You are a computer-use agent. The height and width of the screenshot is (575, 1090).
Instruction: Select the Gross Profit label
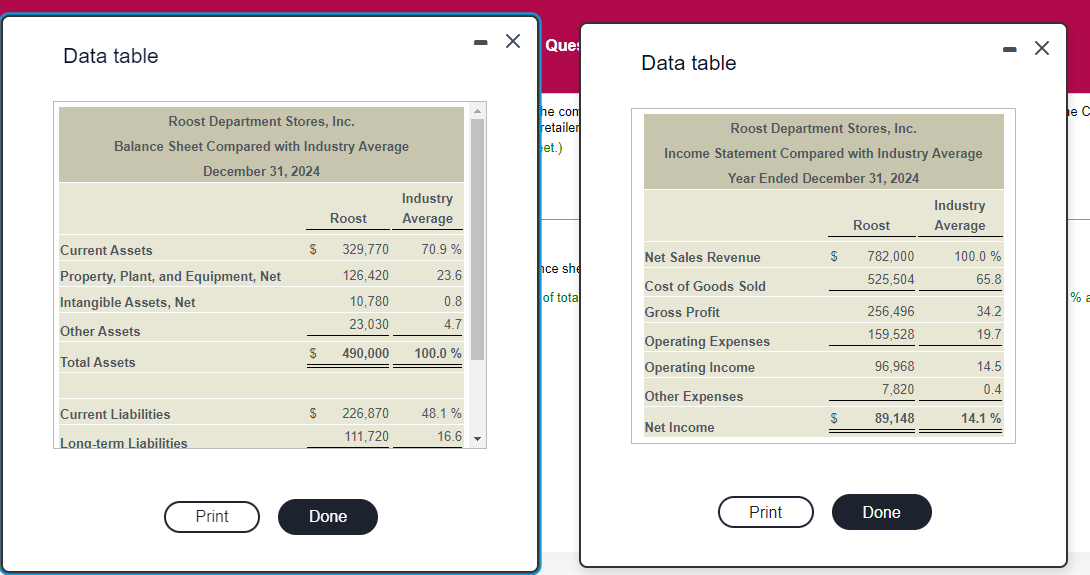682,312
